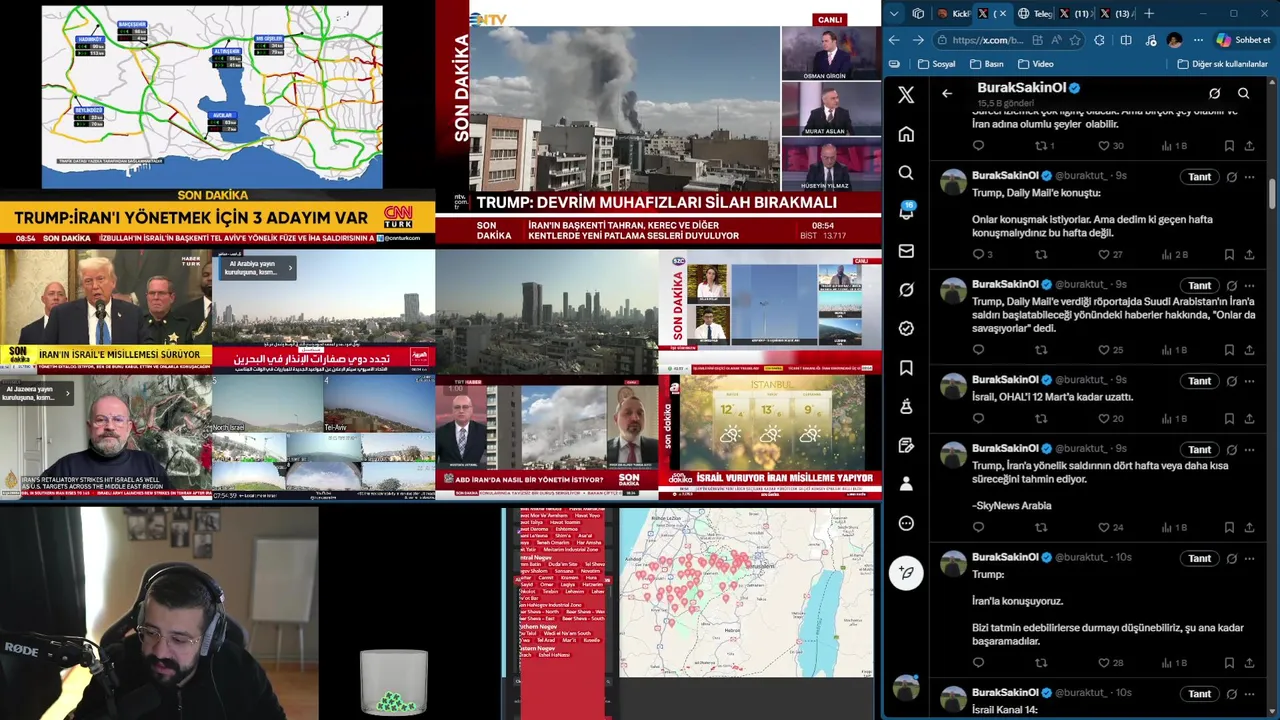Image resolution: width=1280 pixels, height=720 pixels.
Task: Open browser profile avatar
Action: (1174, 40)
